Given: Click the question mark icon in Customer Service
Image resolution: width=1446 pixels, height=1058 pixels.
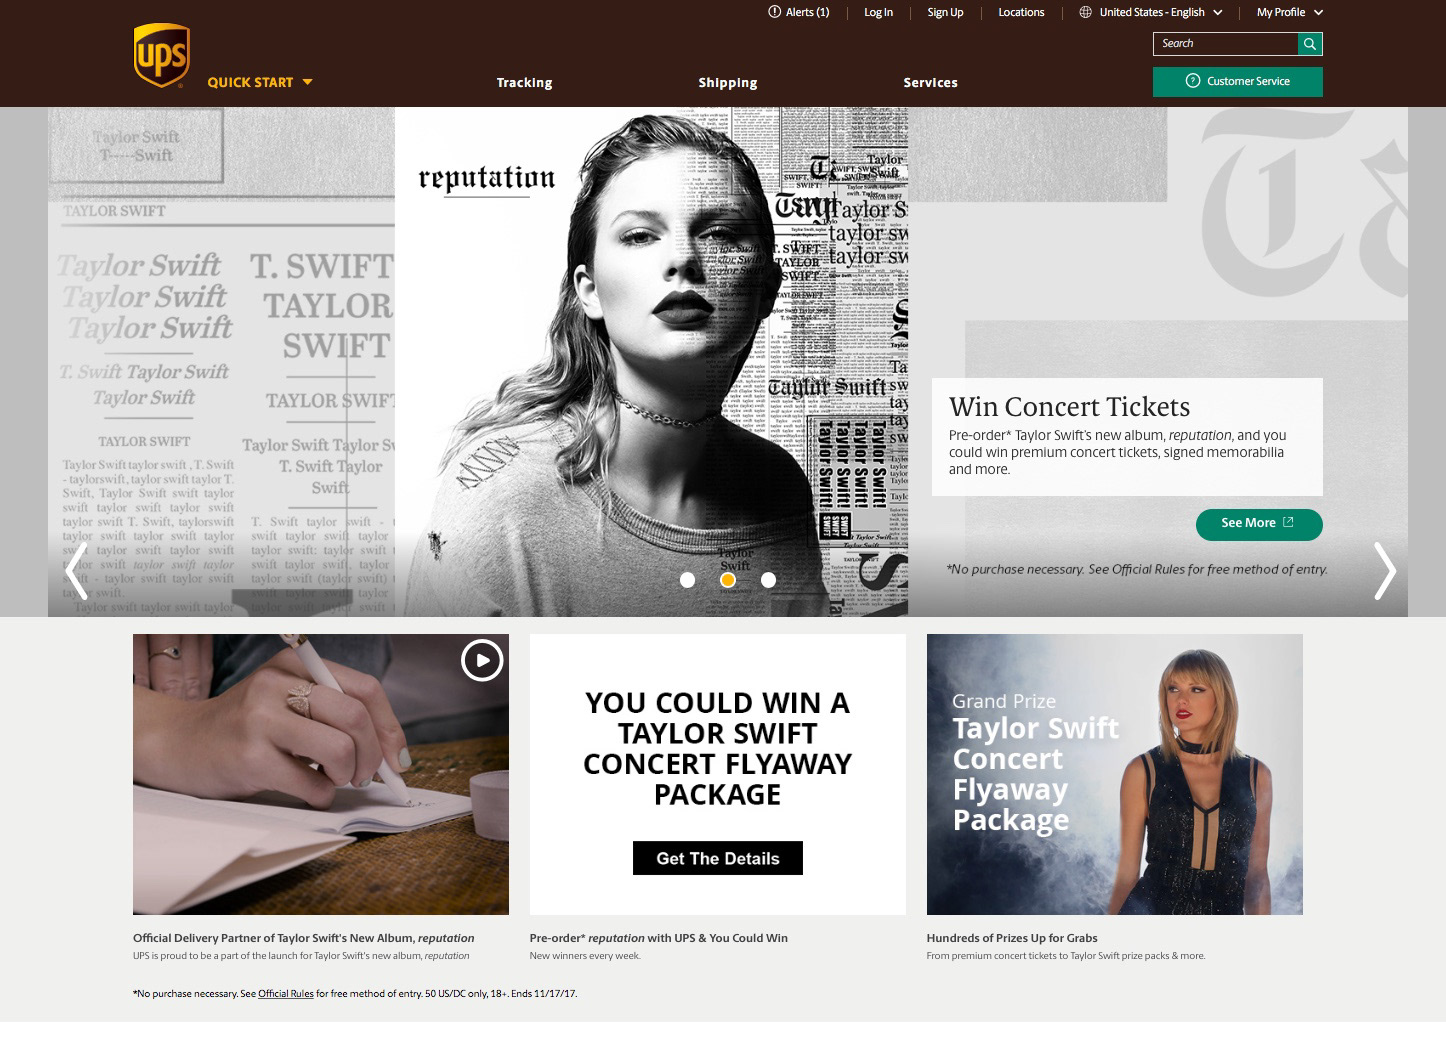Looking at the screenshot, I should click(x=1192, y=81).
